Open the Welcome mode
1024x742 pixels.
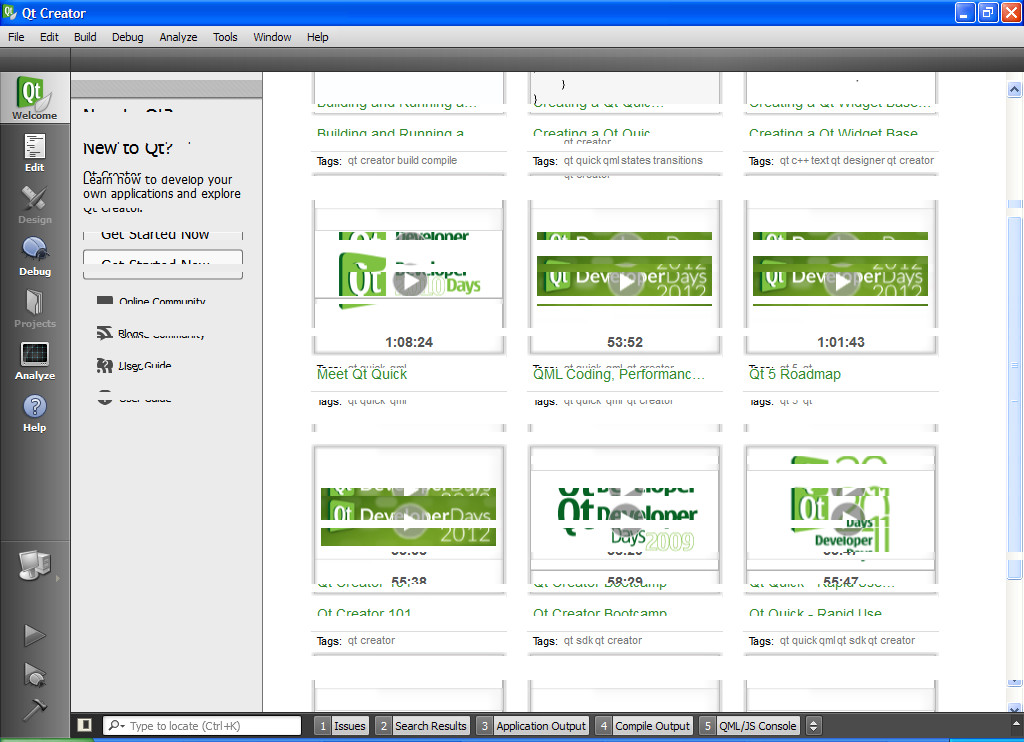[x=35, y=98]
